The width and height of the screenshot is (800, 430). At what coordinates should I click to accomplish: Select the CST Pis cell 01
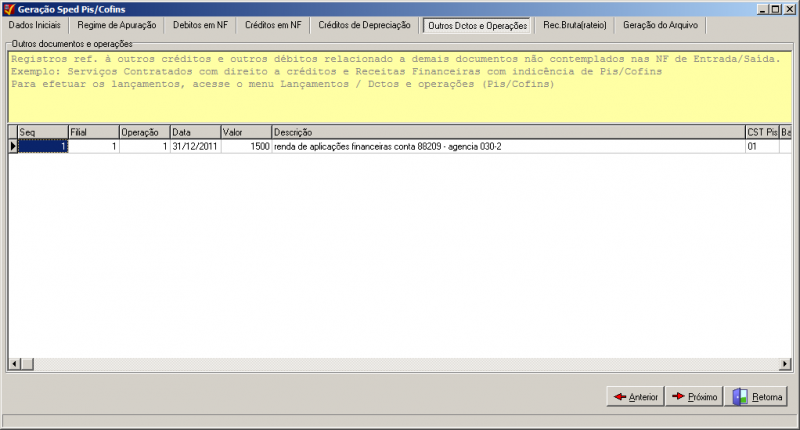click(x=762, y=146)
